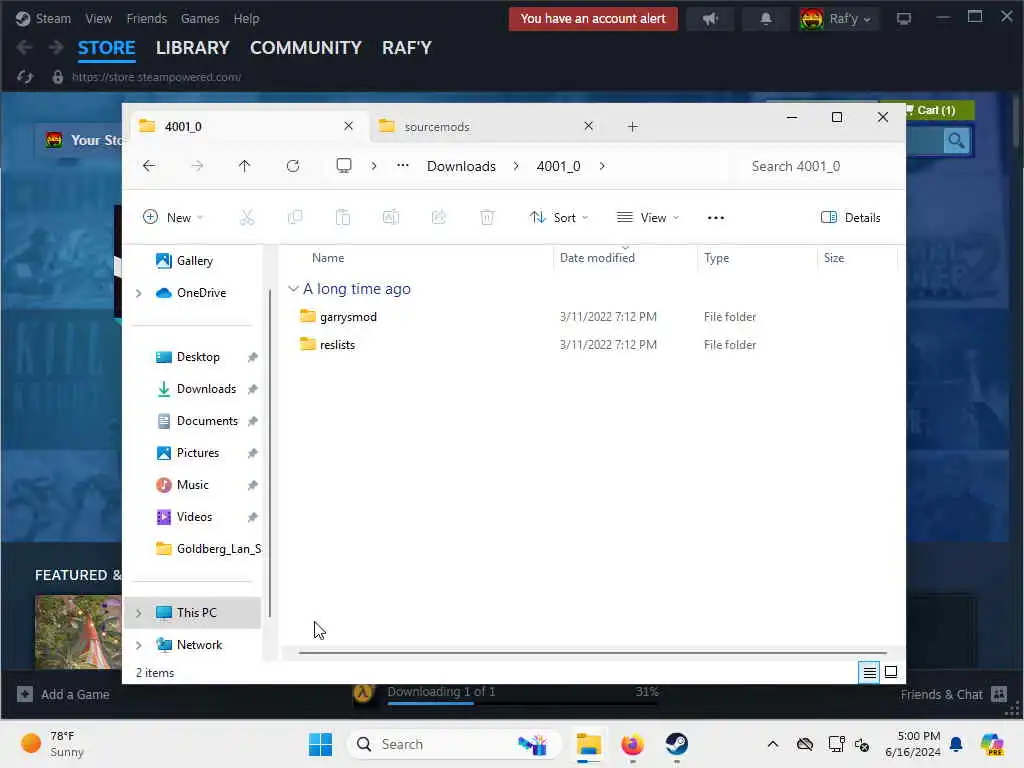Click the horizontal scrollbar in file list
The image size is (1024, 768).
coord(592,652)
